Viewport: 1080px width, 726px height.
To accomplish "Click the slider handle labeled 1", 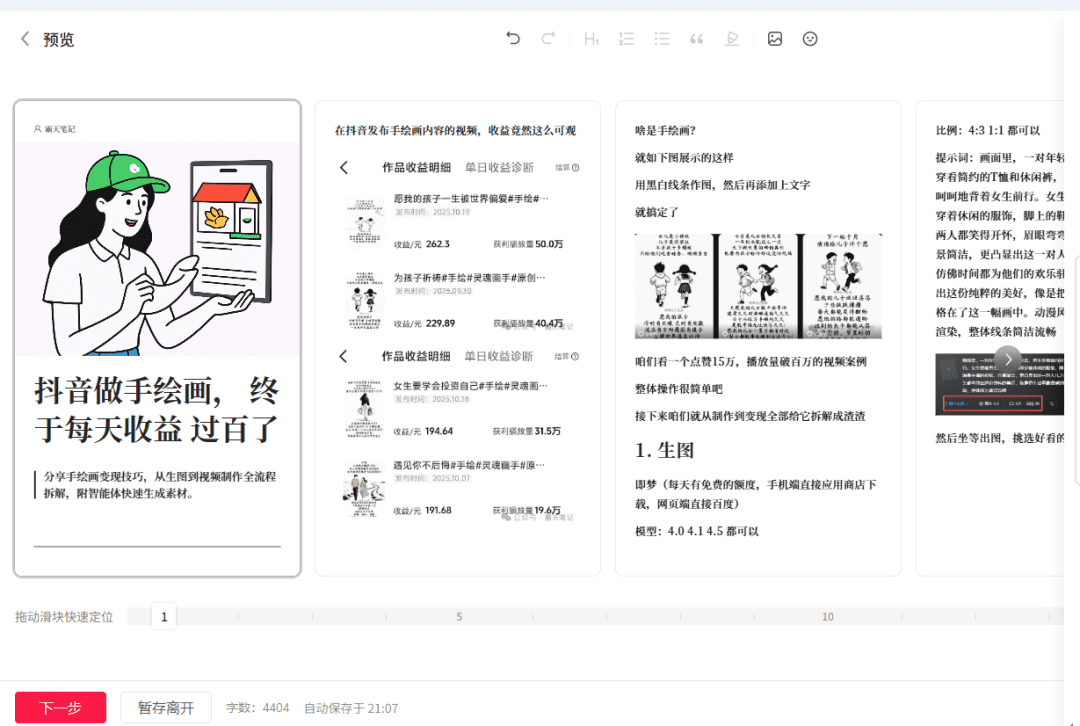I will click(164, 617).
